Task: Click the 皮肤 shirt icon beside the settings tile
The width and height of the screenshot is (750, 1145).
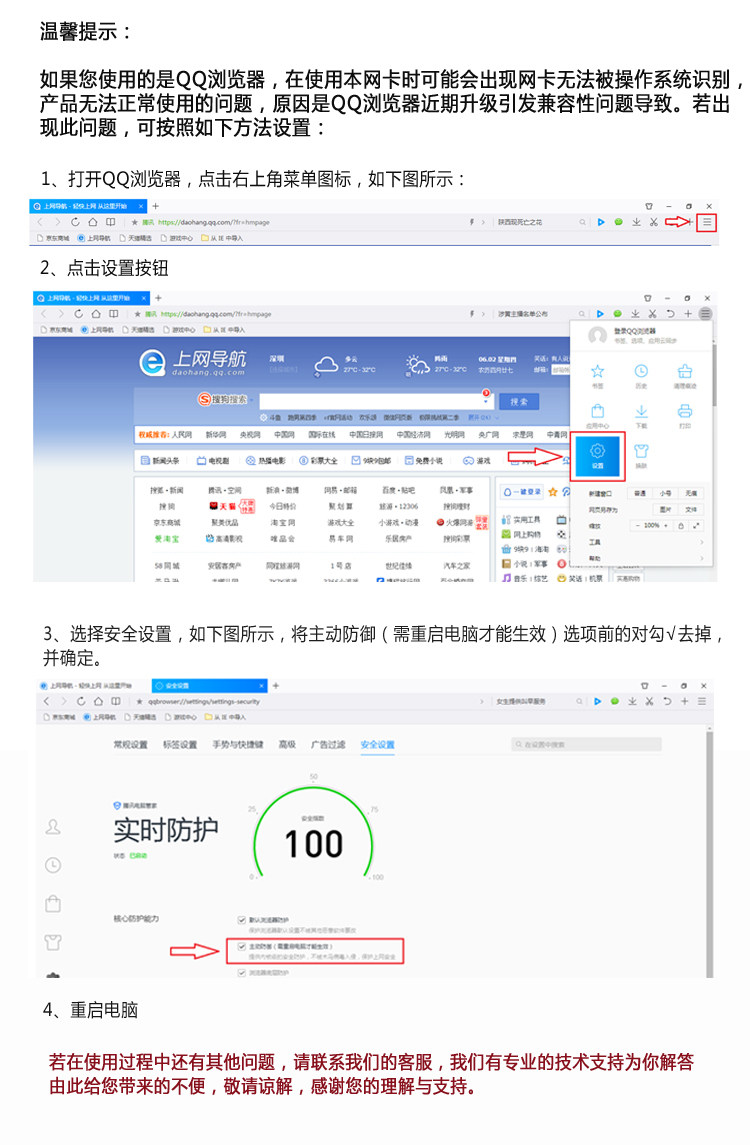Action: pyautogui.click(x=641, y=451)
